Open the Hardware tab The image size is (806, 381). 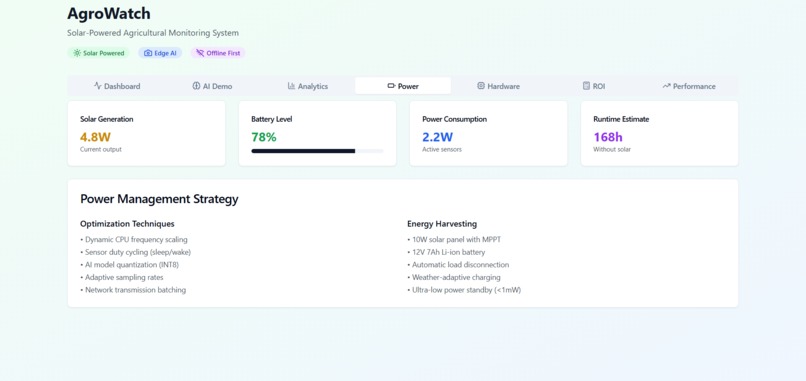tap(498, 86)
